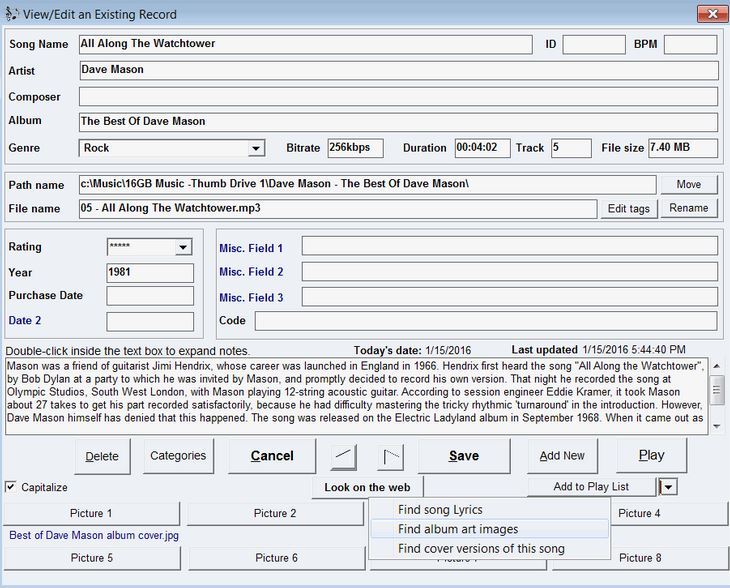
Task: Click the Misc. Field 1 input box
Action: [510, 246]
